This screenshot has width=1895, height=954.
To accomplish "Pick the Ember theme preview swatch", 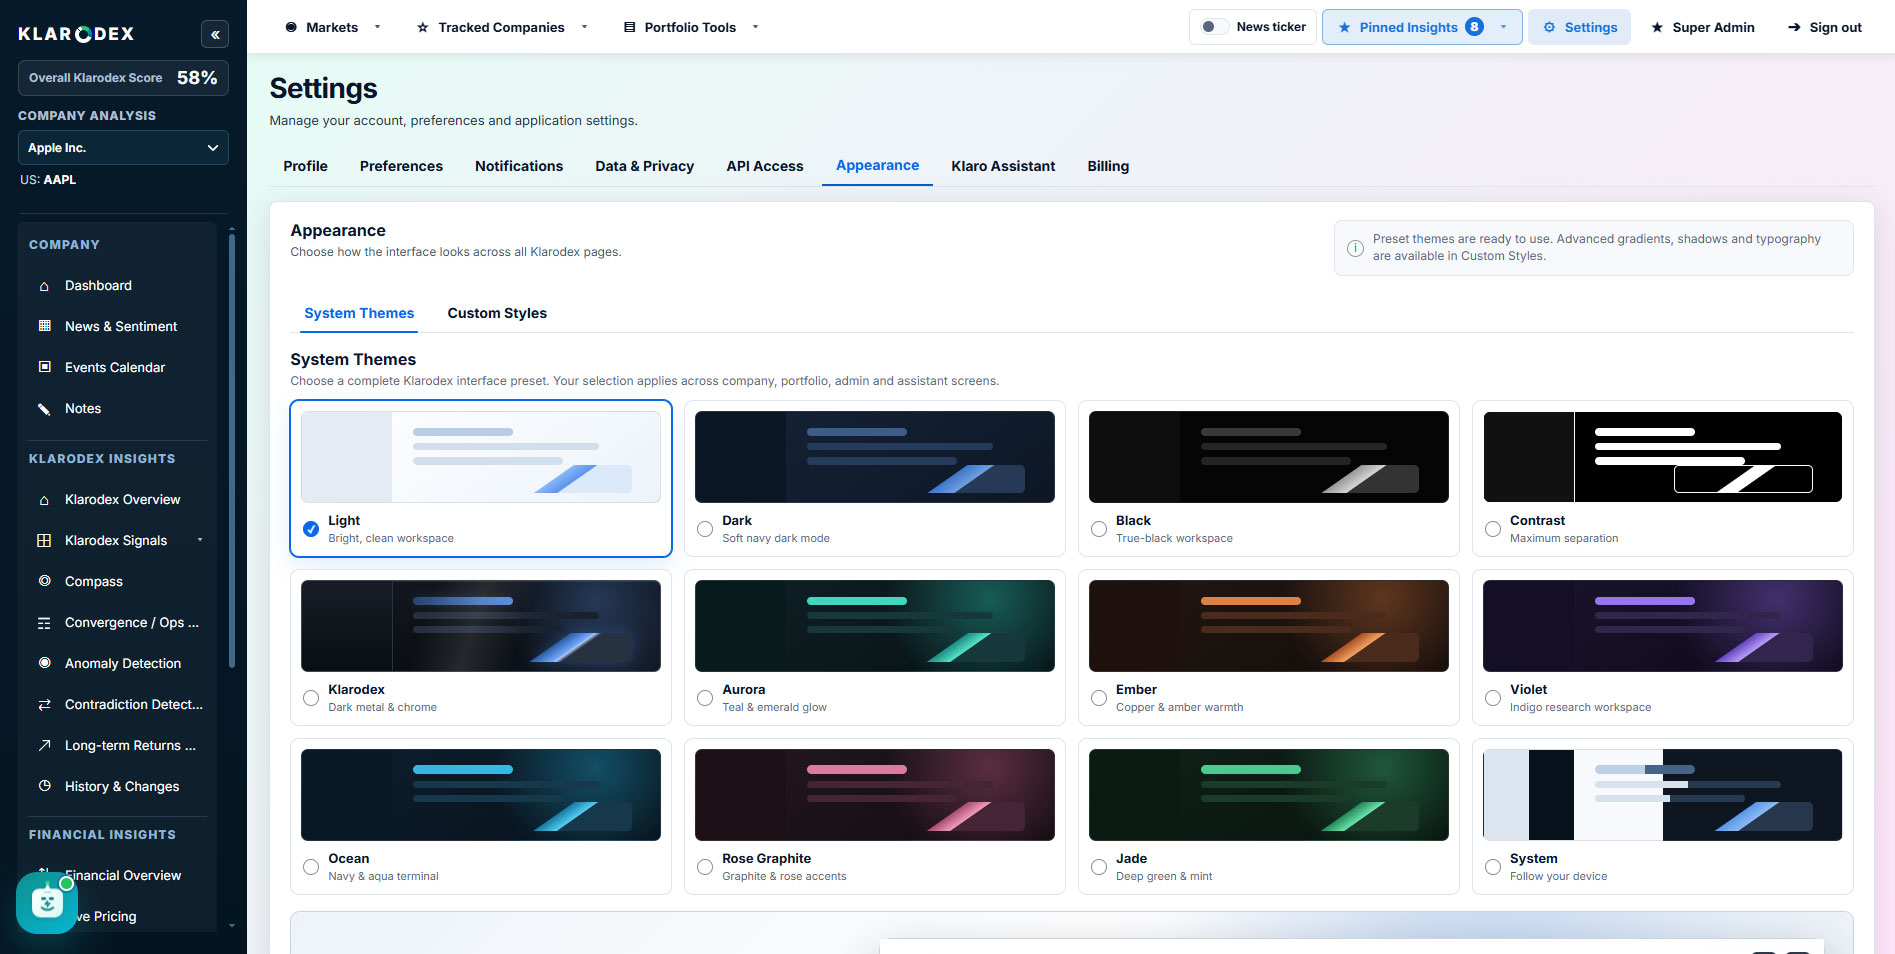I will tap(1269, 626).
